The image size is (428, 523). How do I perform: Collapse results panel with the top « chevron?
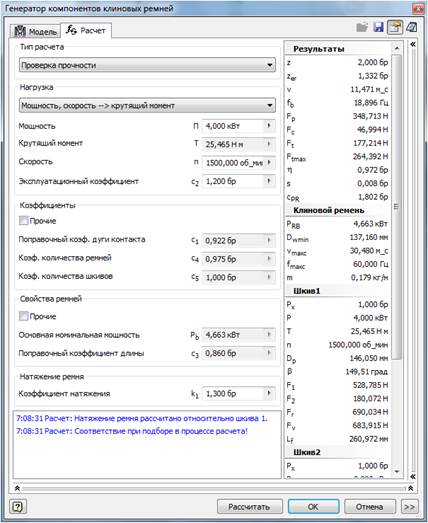pyautogui.click(x=413, y=44)
